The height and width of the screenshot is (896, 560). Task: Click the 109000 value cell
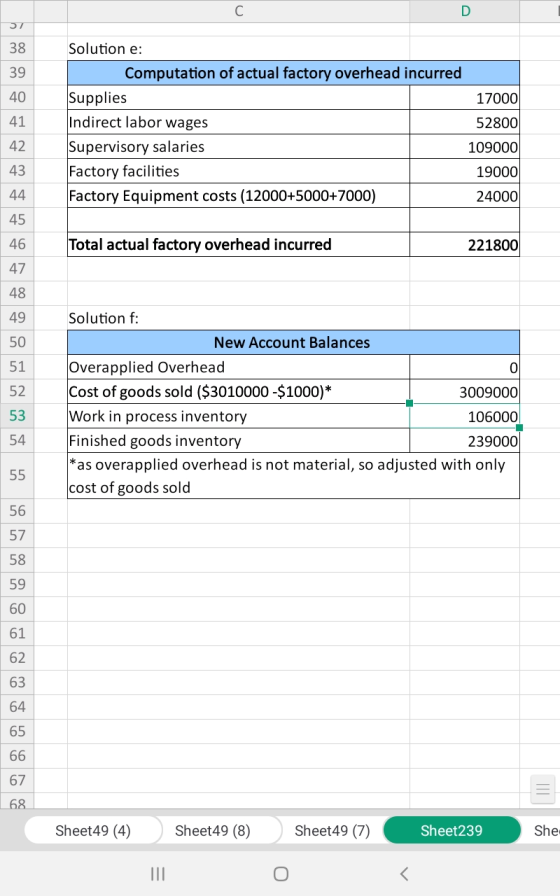click(x=465, y=147)
